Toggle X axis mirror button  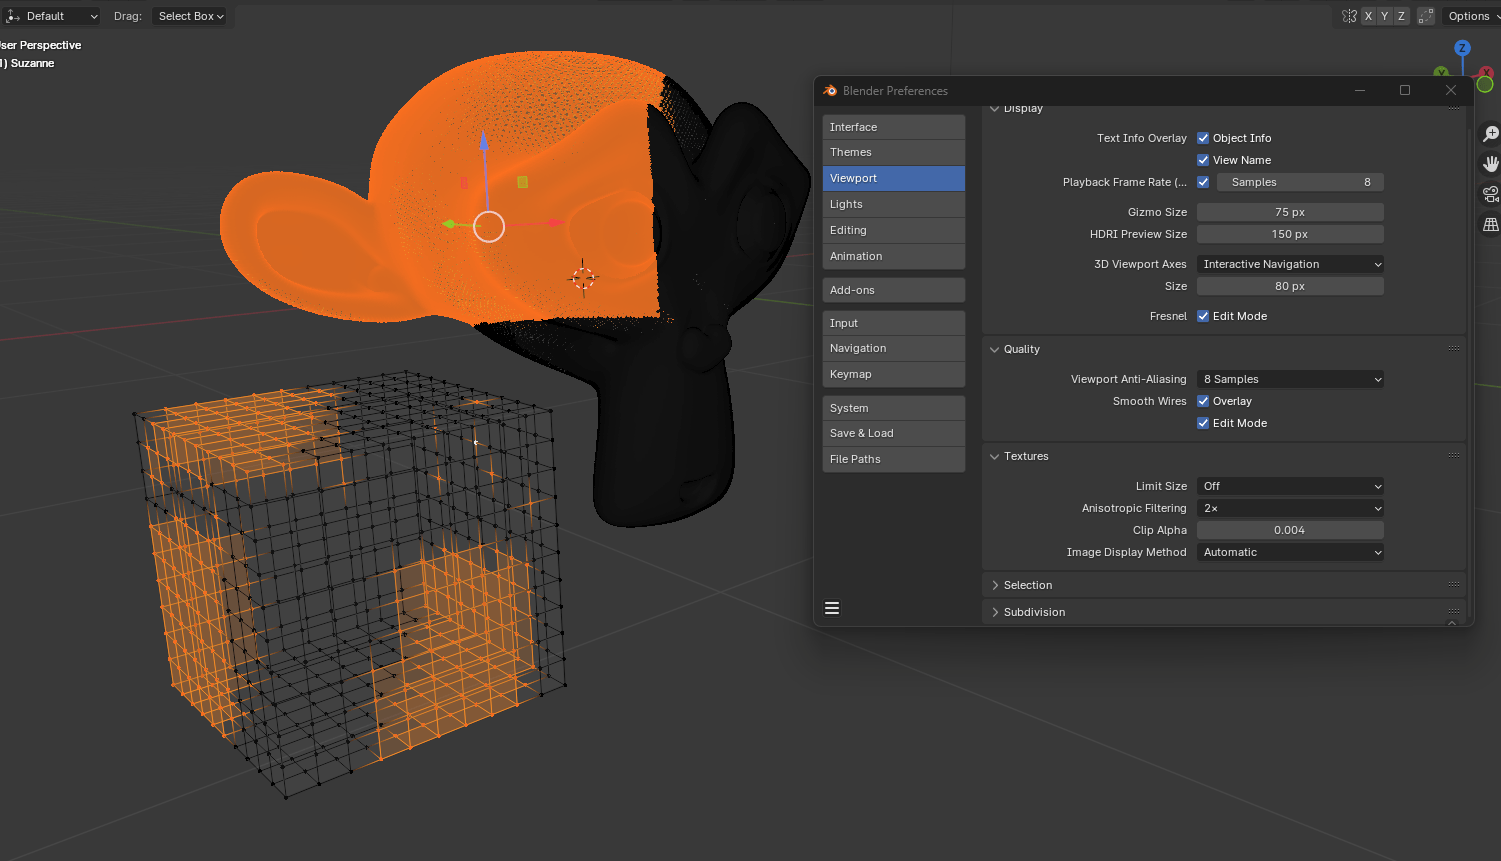(x=1368, y=16)
